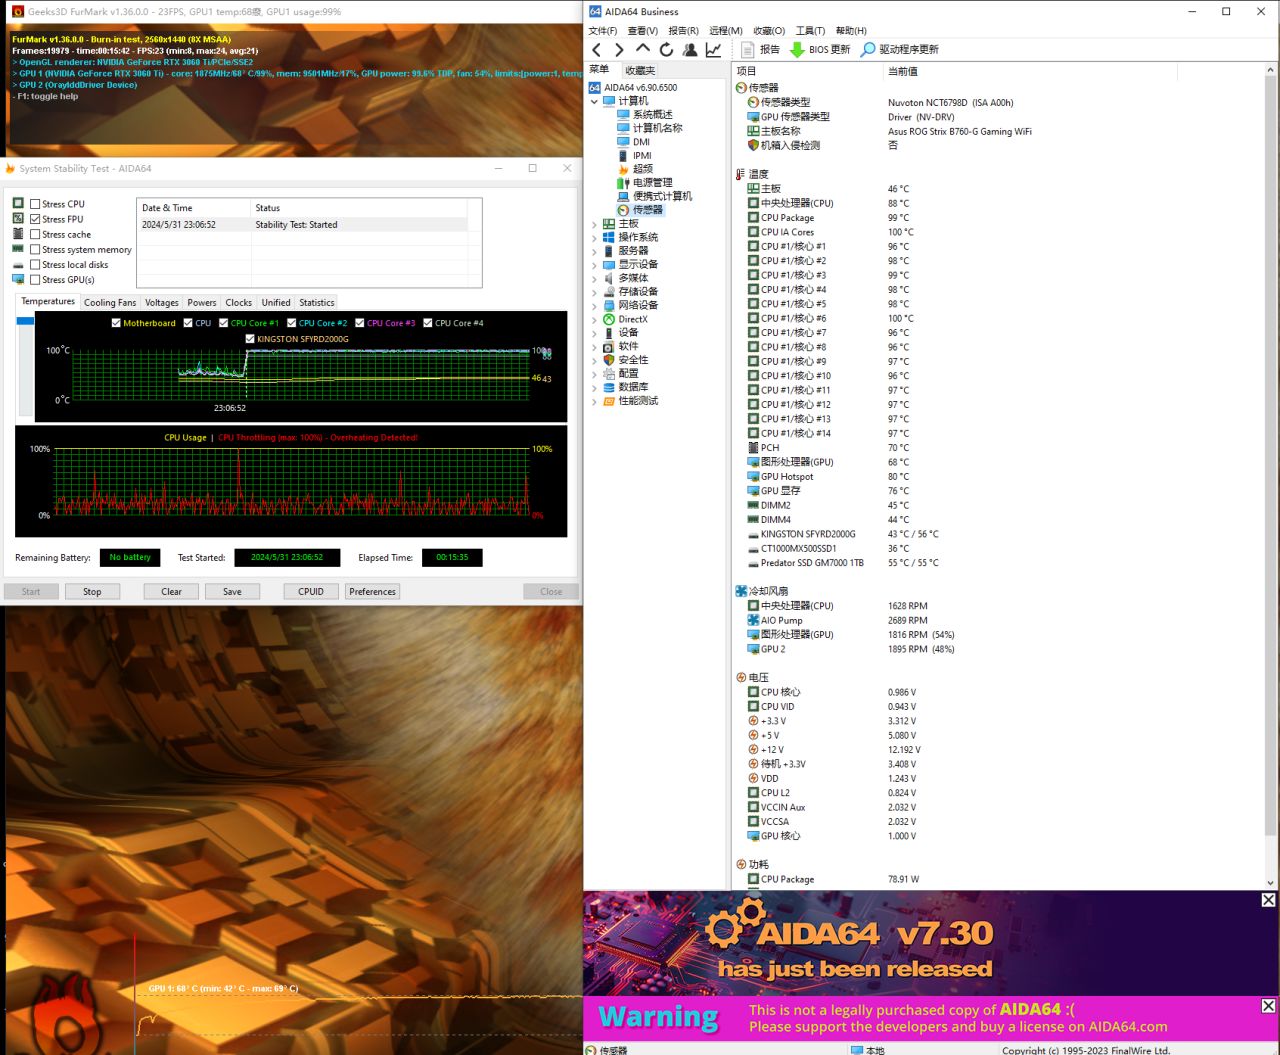Select the AIDA64 v6.90.6500 root node

[x=640, y=87]
